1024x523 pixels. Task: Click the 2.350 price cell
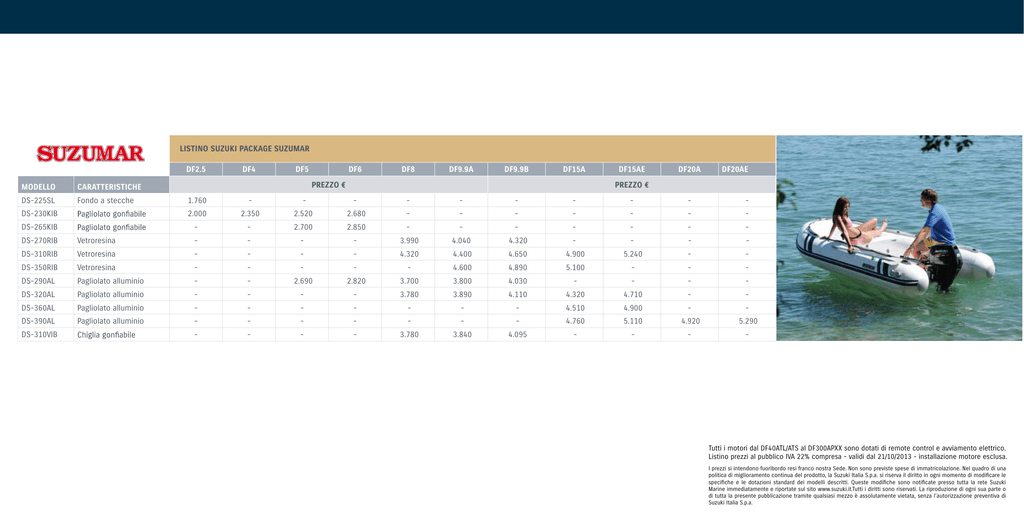pyautogui.click(x=249, y=214)
